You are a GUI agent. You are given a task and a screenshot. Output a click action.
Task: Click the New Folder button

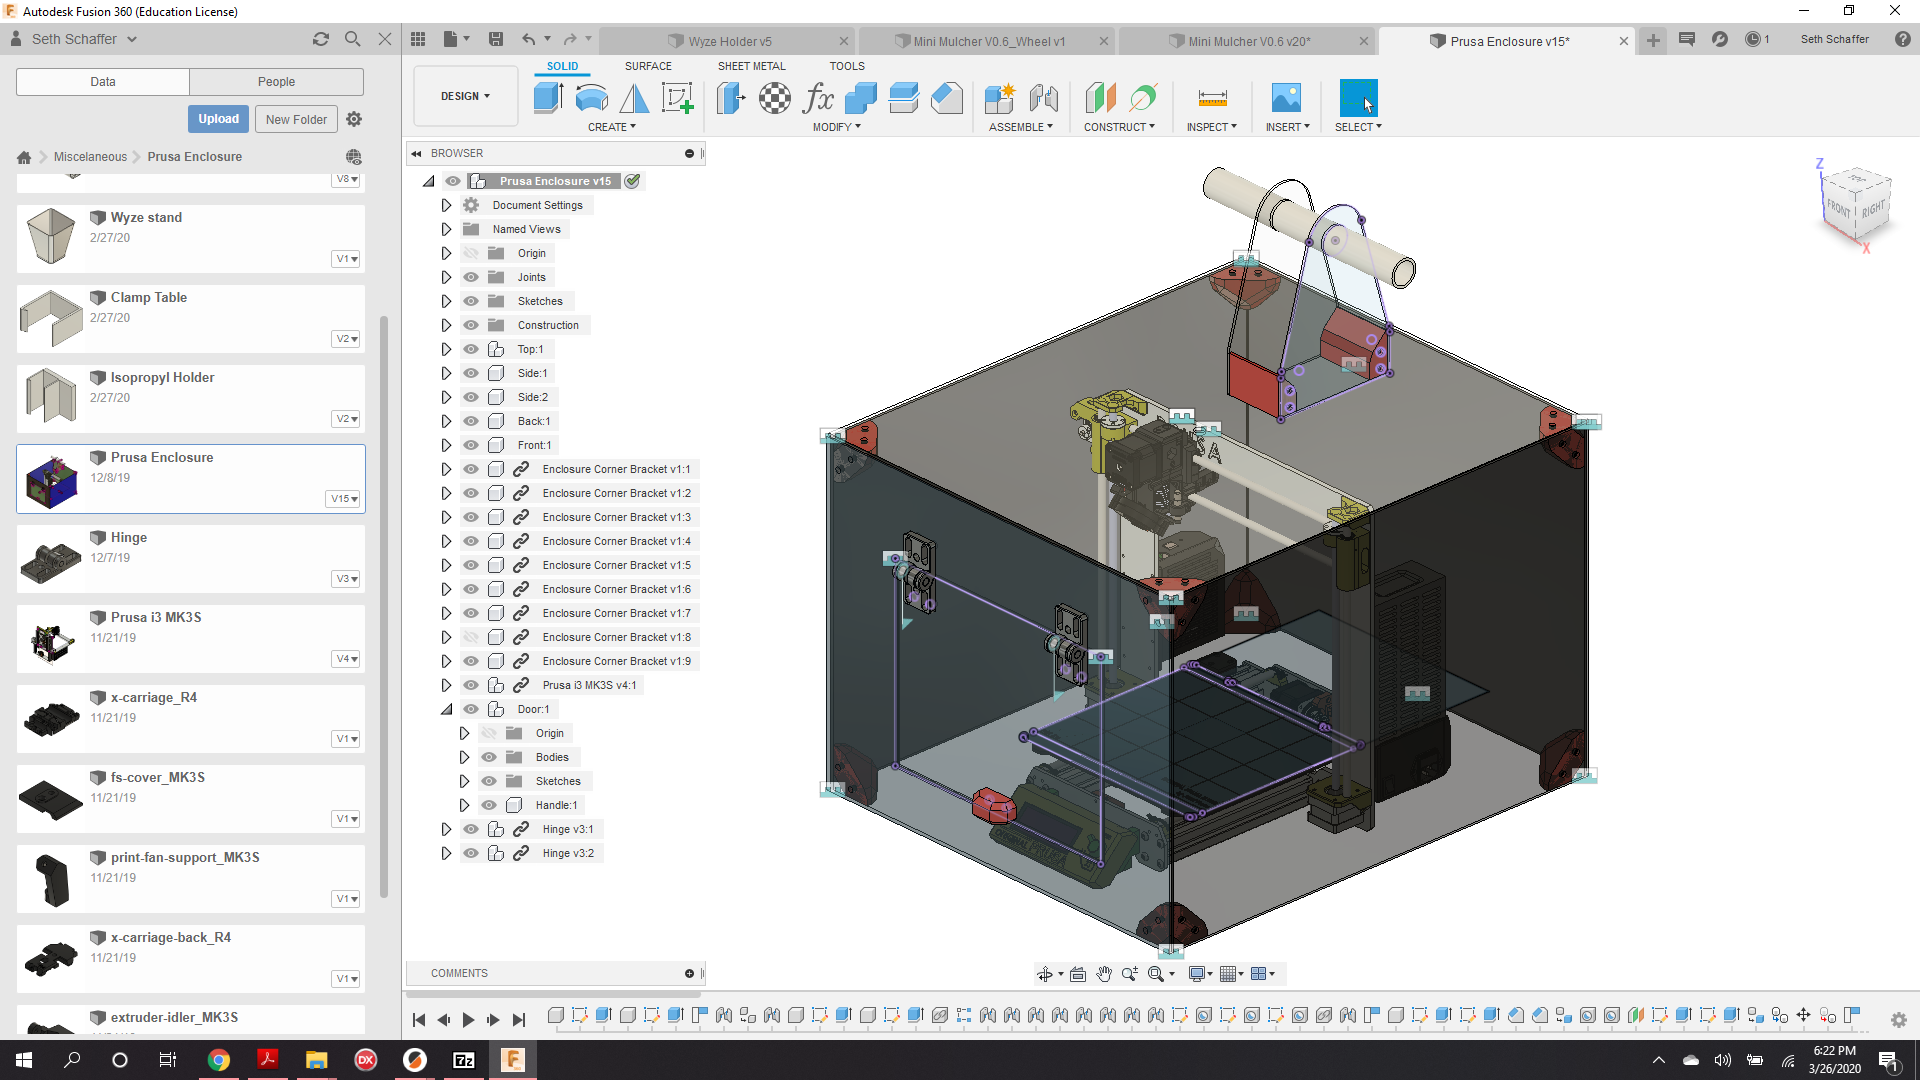[296, 118]
